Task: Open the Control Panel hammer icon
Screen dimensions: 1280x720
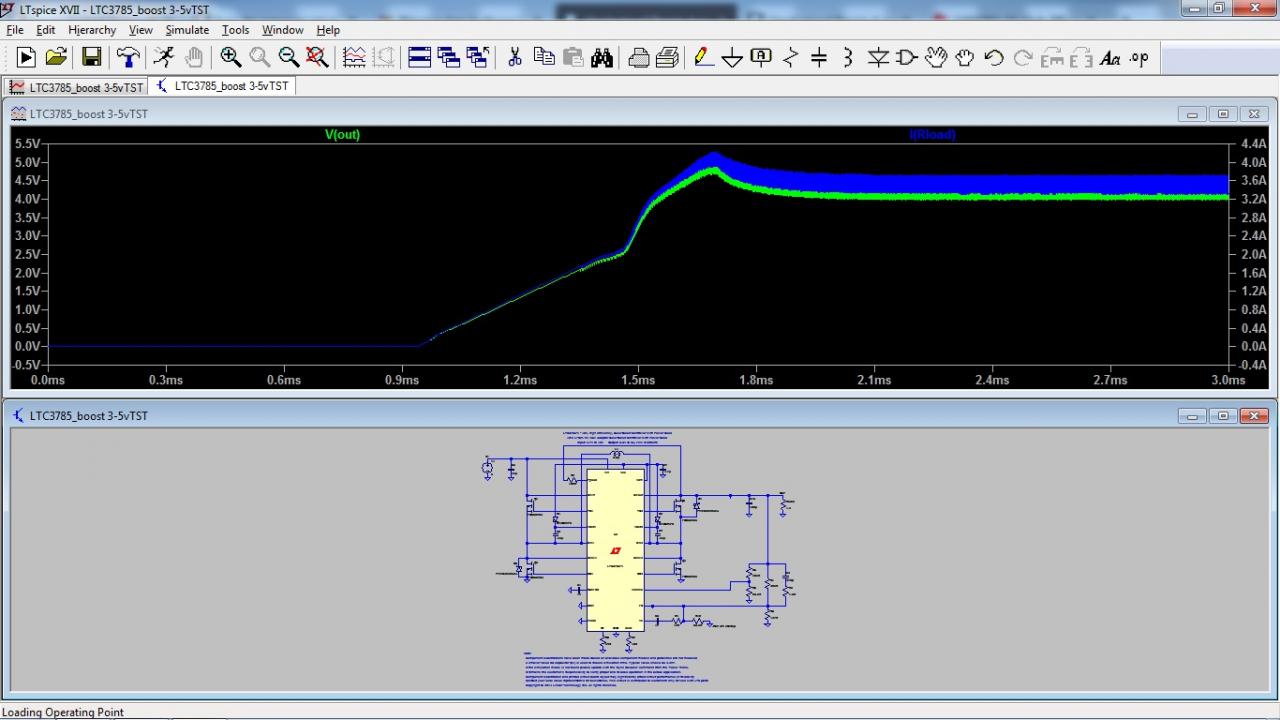Action: 128,58
